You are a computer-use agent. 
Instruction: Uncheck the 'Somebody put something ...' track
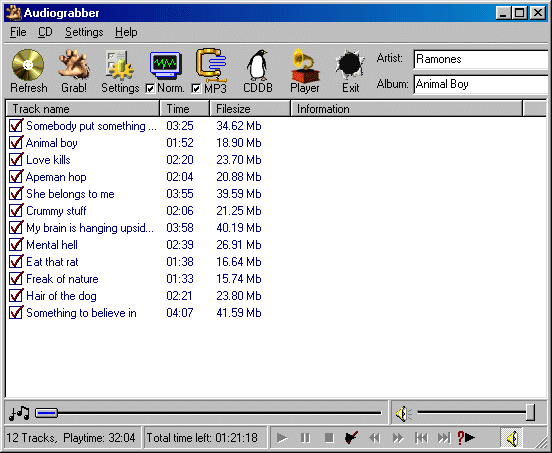pyautogui.click(x=16, y=126)
